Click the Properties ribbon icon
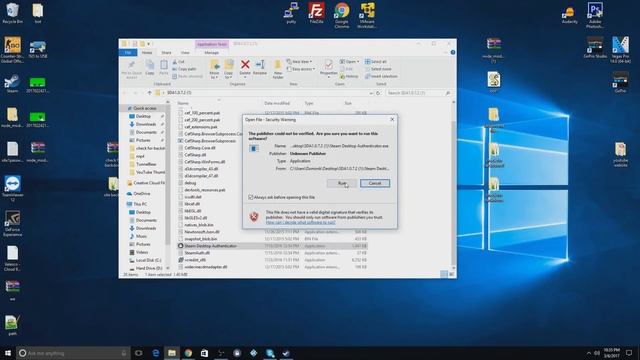640x360 pixels. (x=329, y=68)
